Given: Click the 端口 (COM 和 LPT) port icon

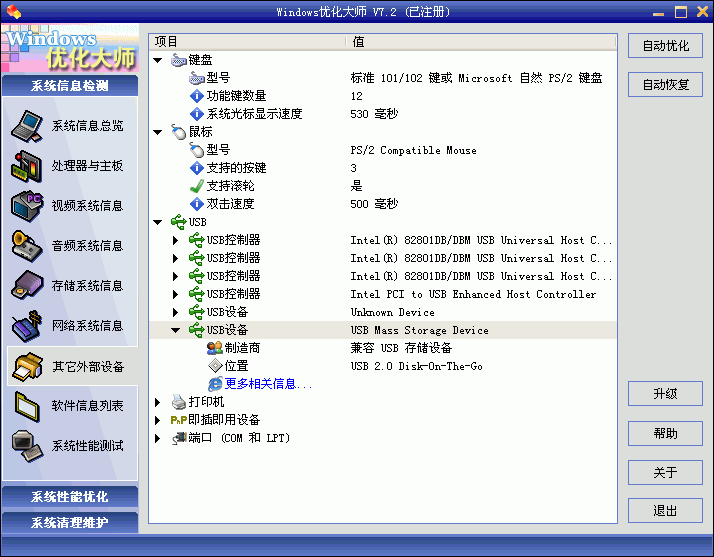Looking at the screenshot, I should tap(179, 438).
